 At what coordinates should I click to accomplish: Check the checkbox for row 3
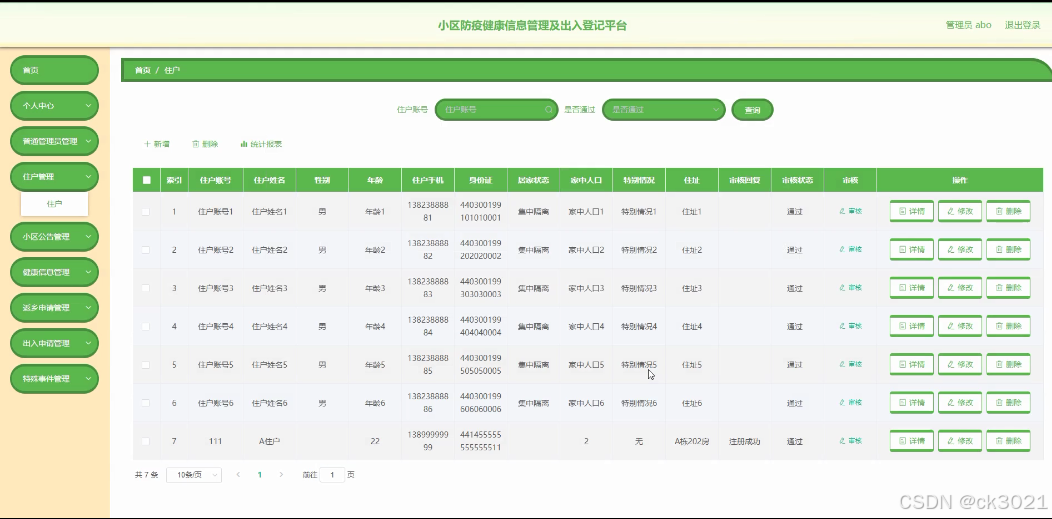click(x=146, y=288)
